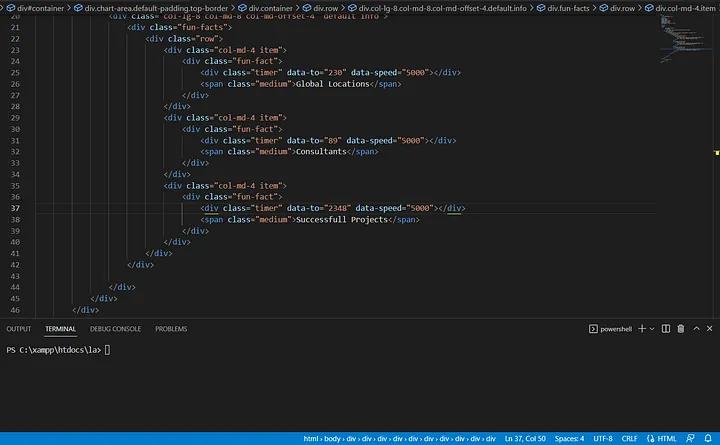Close the terminal panel
Screen dimensions: 720x445
[x=709, y=328]
